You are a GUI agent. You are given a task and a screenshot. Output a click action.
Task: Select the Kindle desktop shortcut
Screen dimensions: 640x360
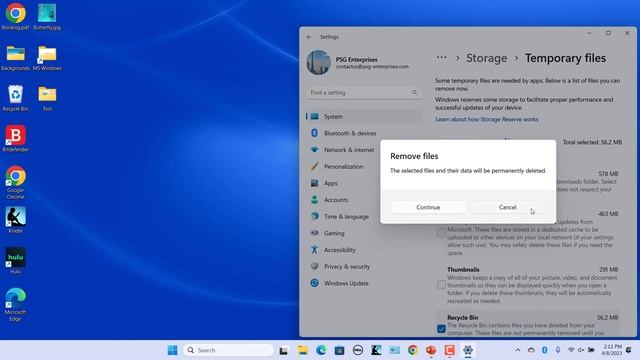16,220
